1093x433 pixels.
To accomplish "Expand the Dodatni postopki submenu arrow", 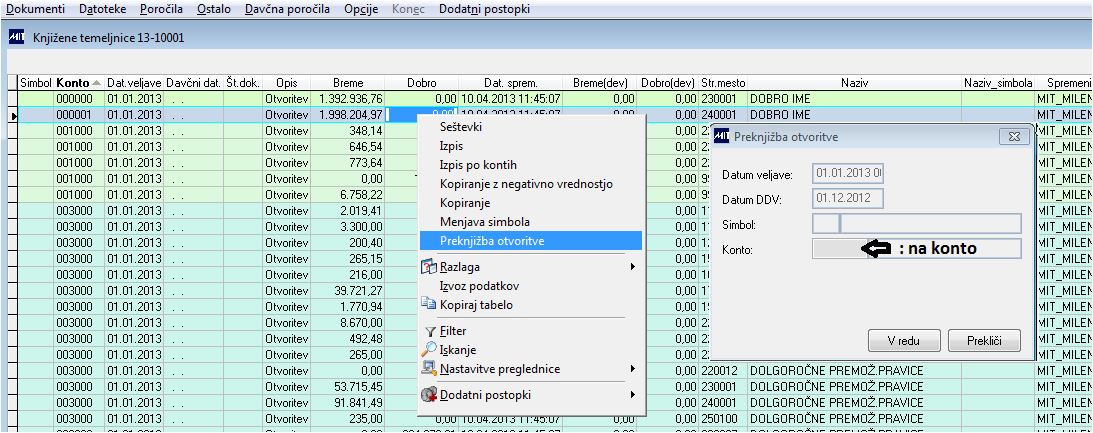I will coord(633,395).
